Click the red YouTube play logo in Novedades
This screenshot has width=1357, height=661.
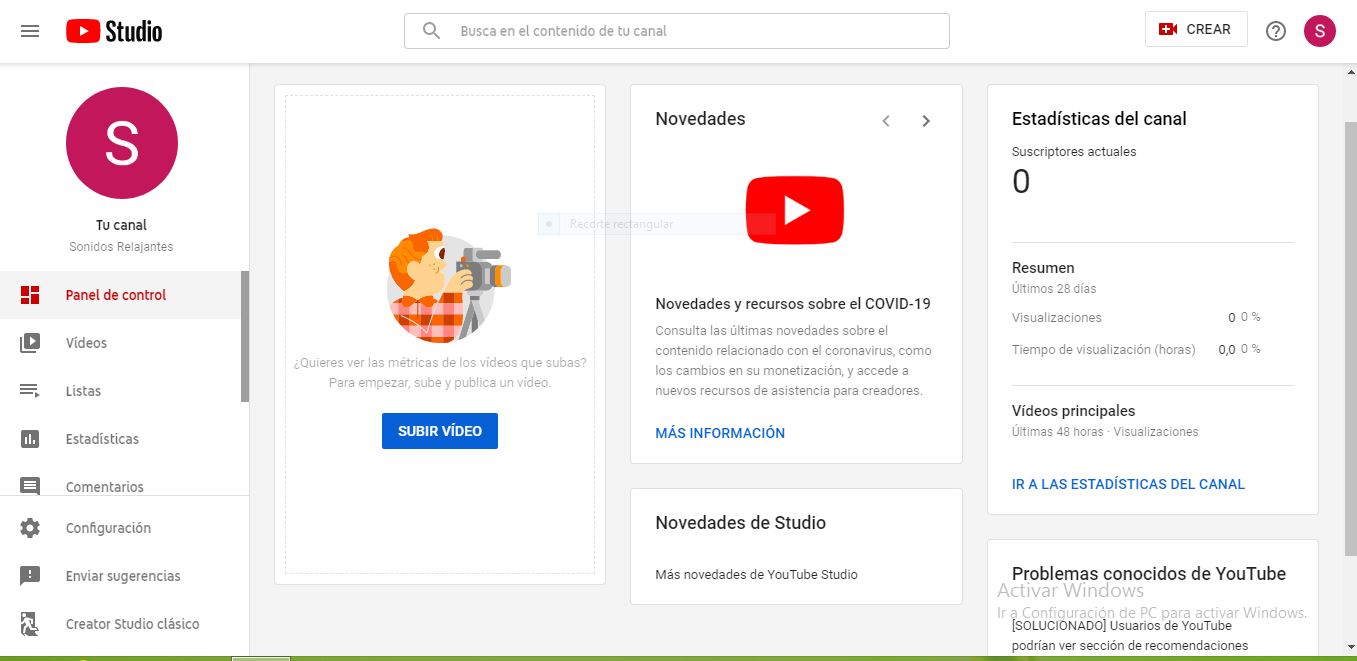click(x=795, y=210)
